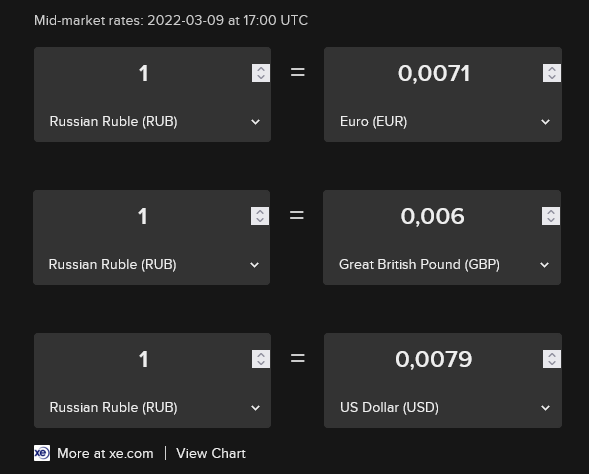Click the 0,0071 Euro amount field

(433, 73)
